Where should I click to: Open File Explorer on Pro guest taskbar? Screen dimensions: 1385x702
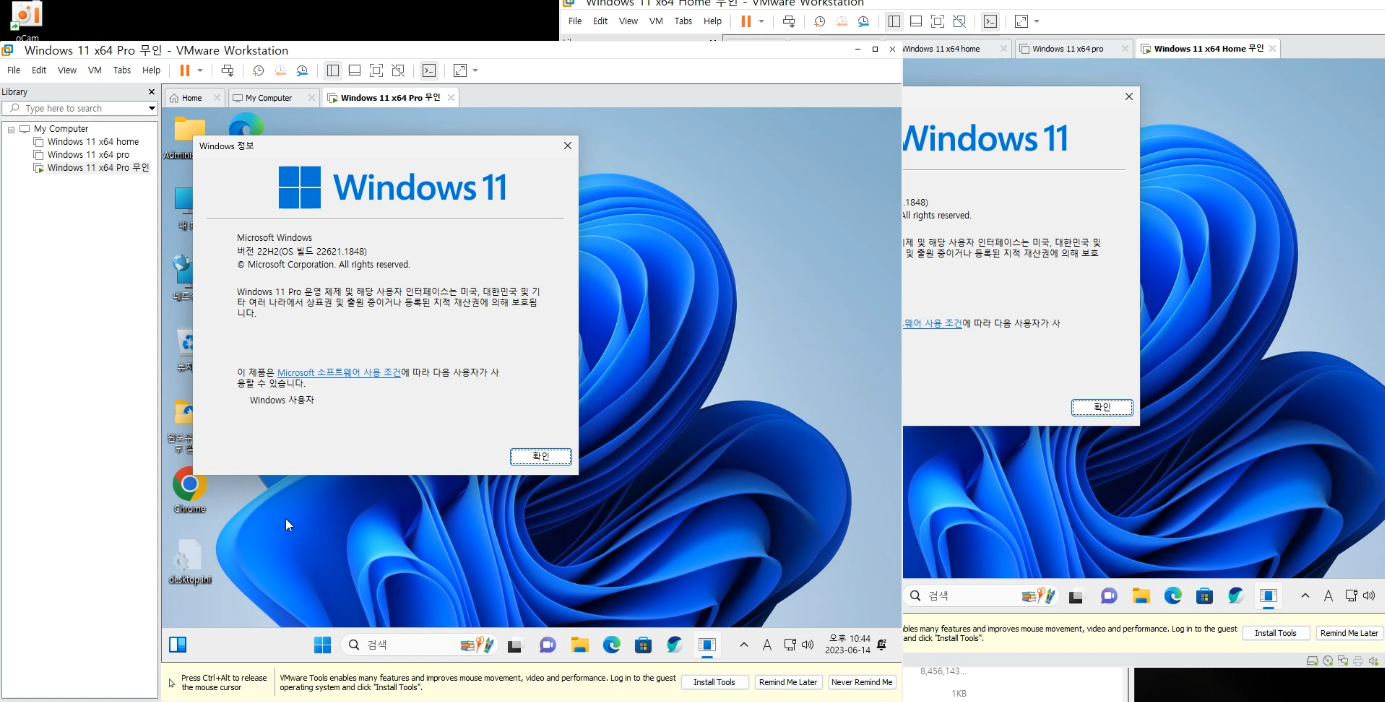[579, 645]
